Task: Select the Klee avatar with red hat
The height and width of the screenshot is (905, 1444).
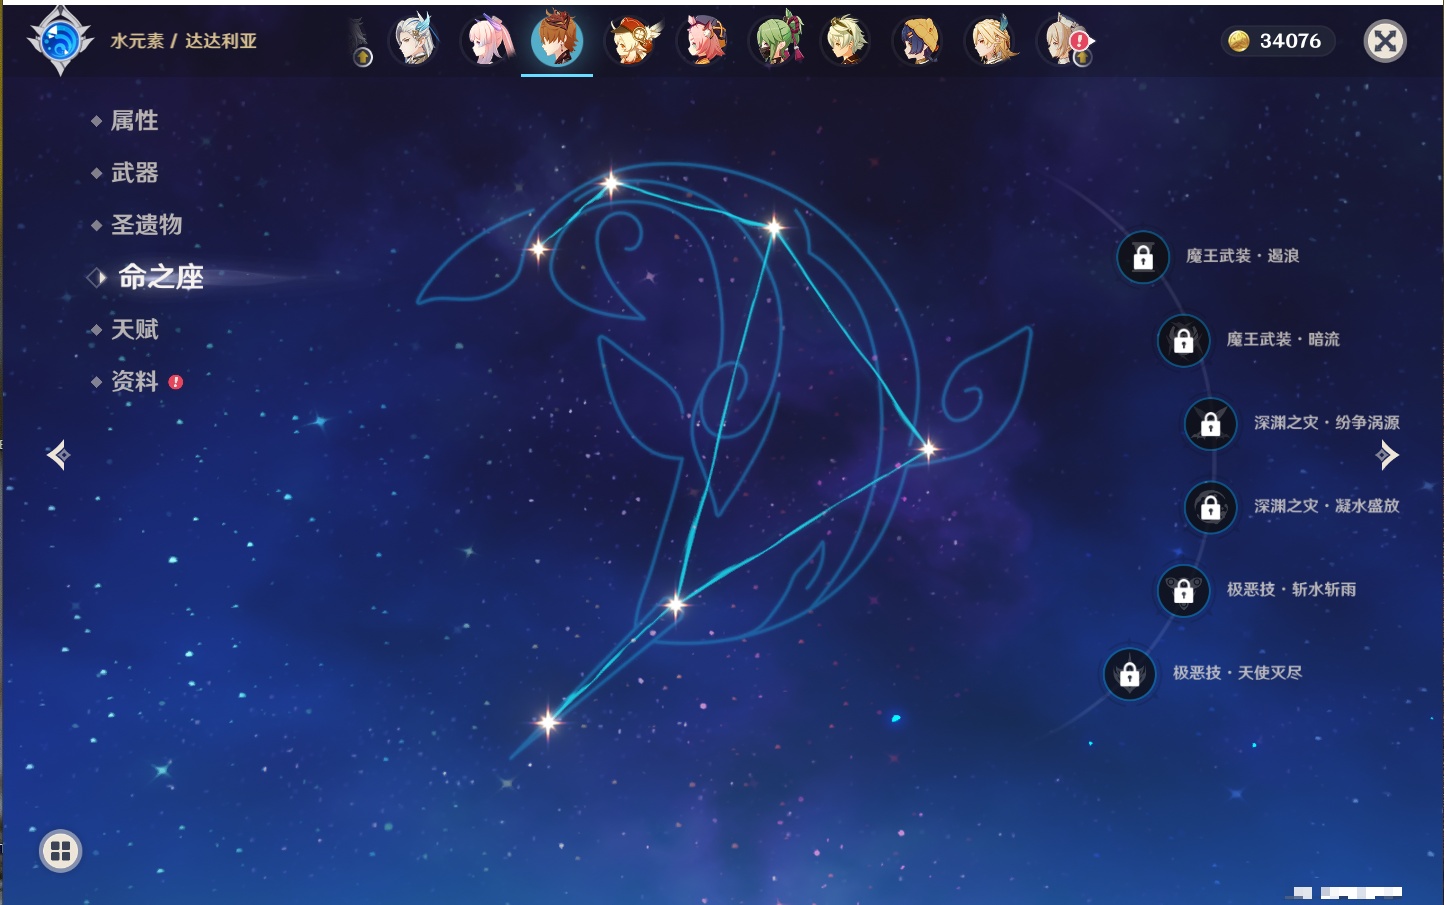Action: point(633,41)
